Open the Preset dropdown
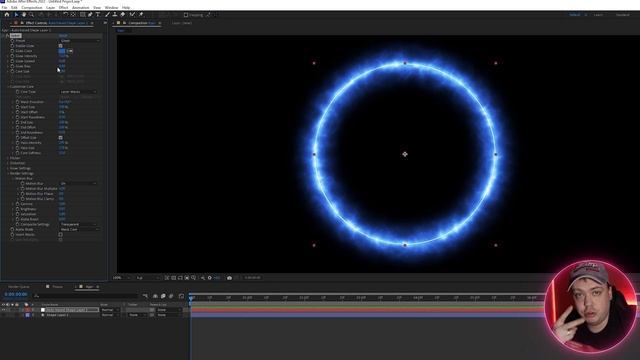This screenshot has height=360, width=640. click(80, 41)
